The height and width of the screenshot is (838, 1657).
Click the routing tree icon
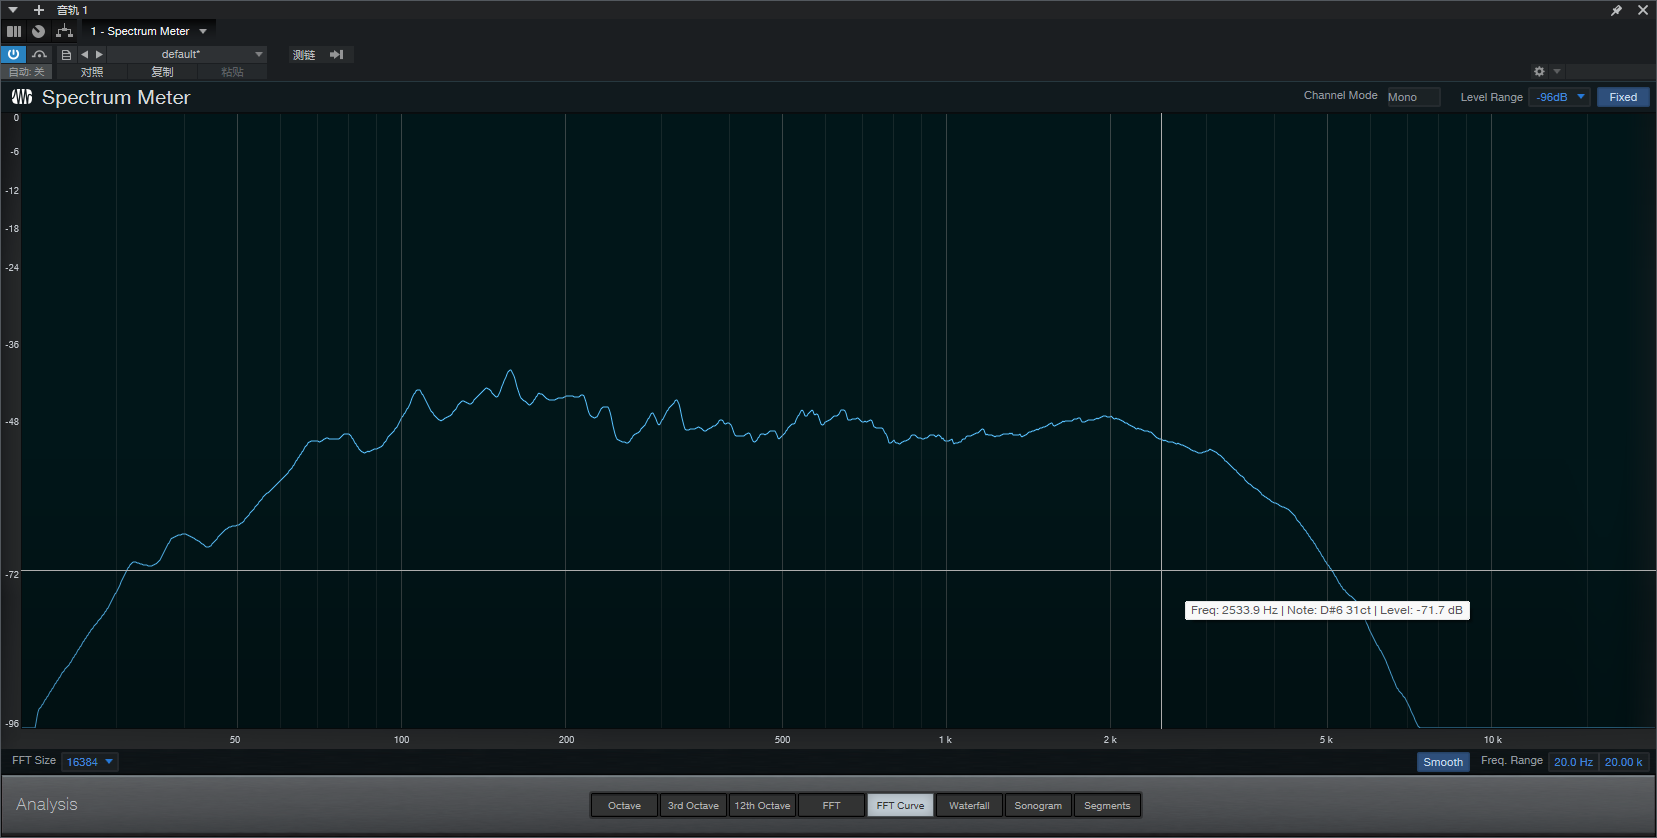(65, 31)
